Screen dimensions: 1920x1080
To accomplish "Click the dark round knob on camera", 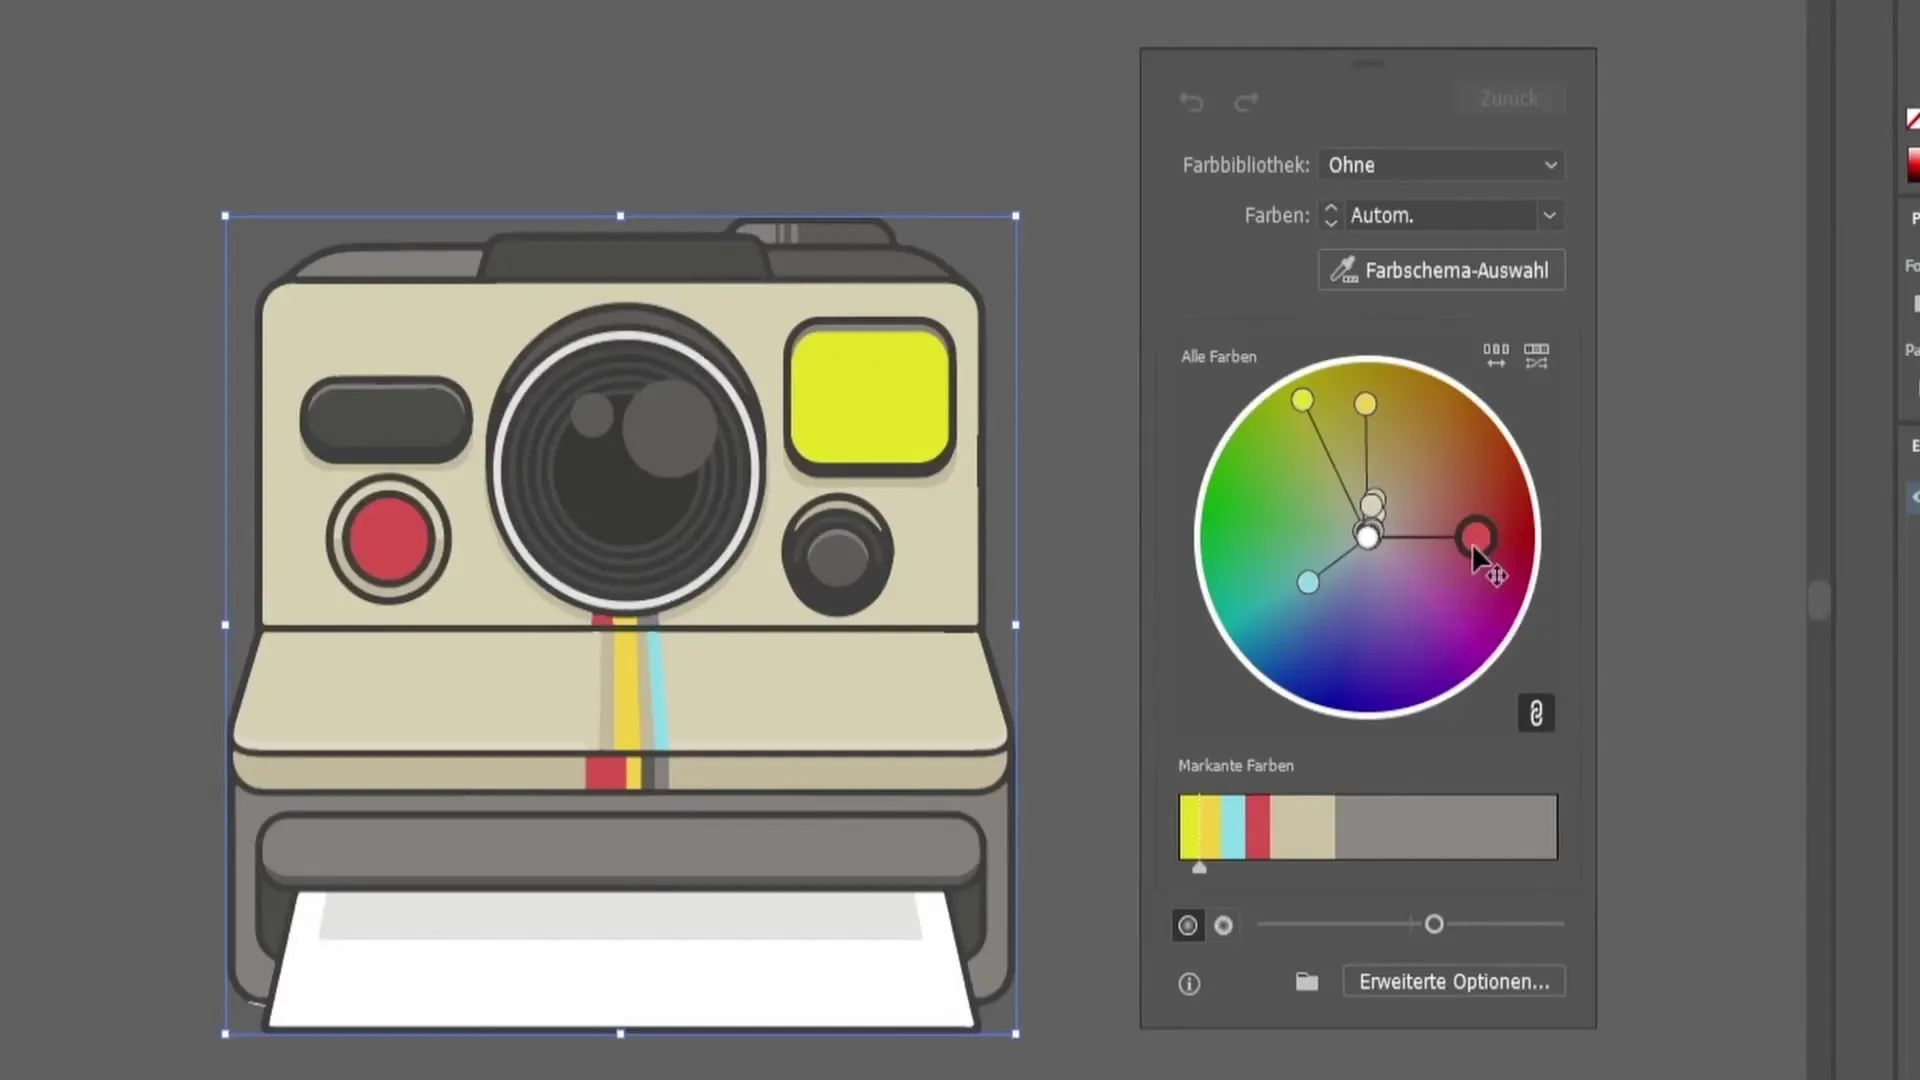I will coord(838,556).
